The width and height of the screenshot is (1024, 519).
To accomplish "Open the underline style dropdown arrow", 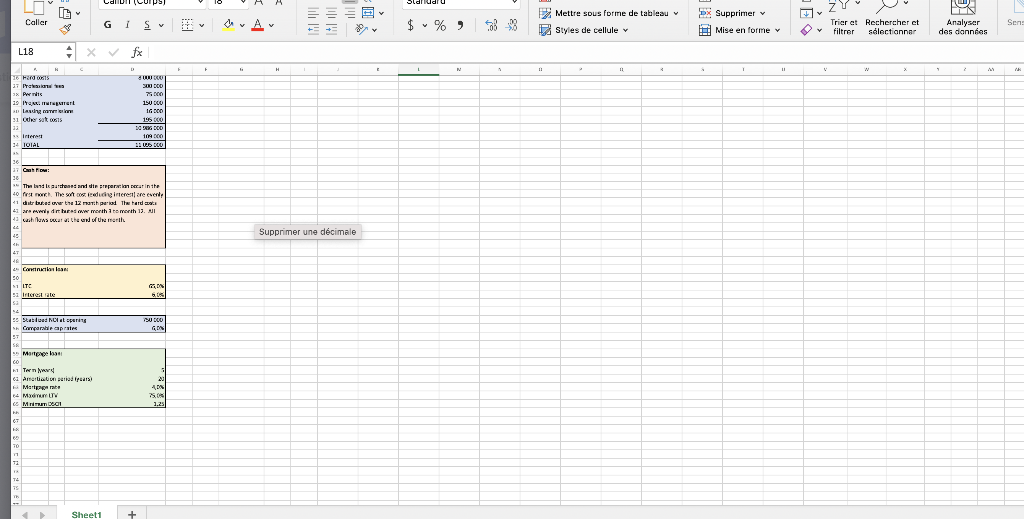I will point(161,25).
